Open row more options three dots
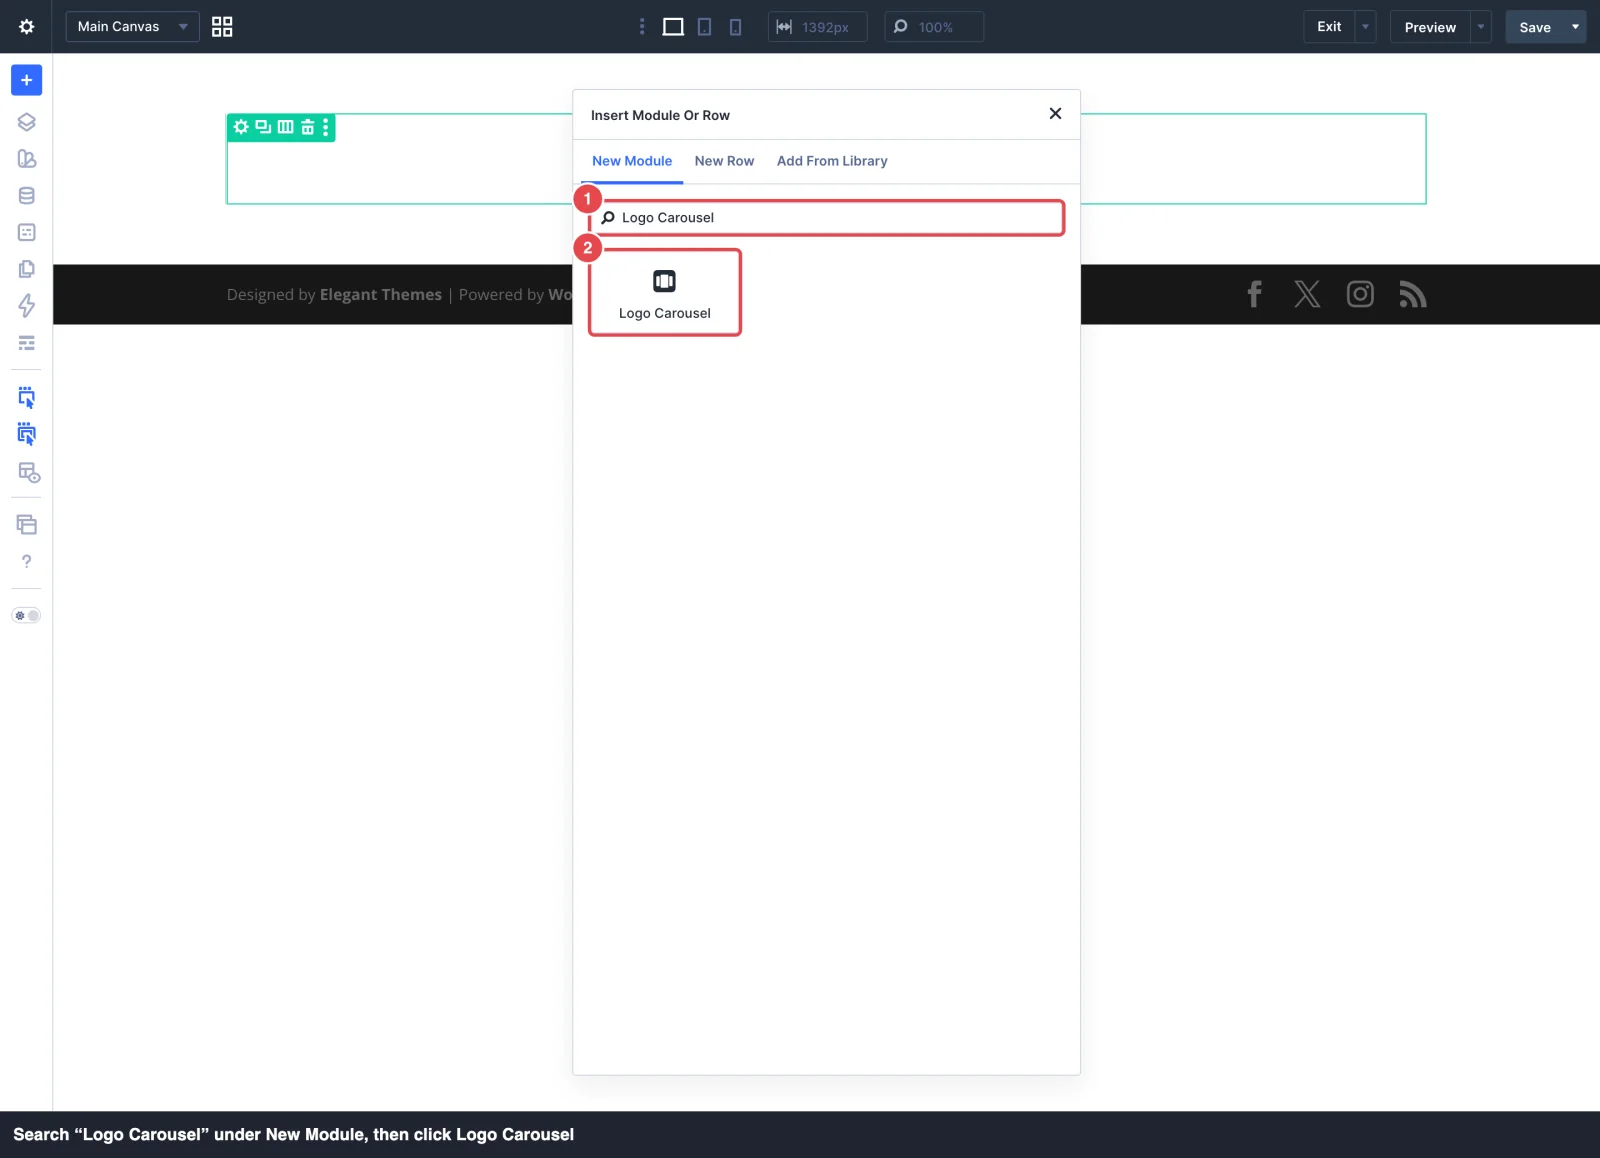 [x=326, y=127]
